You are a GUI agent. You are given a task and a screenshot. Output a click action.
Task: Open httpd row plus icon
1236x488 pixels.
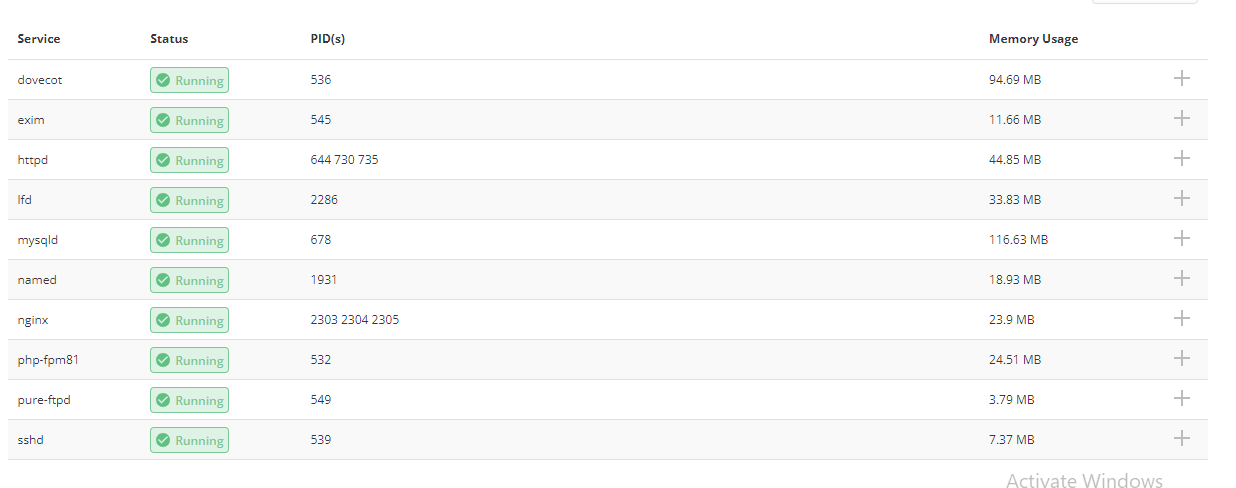[x=1181, y=158]
